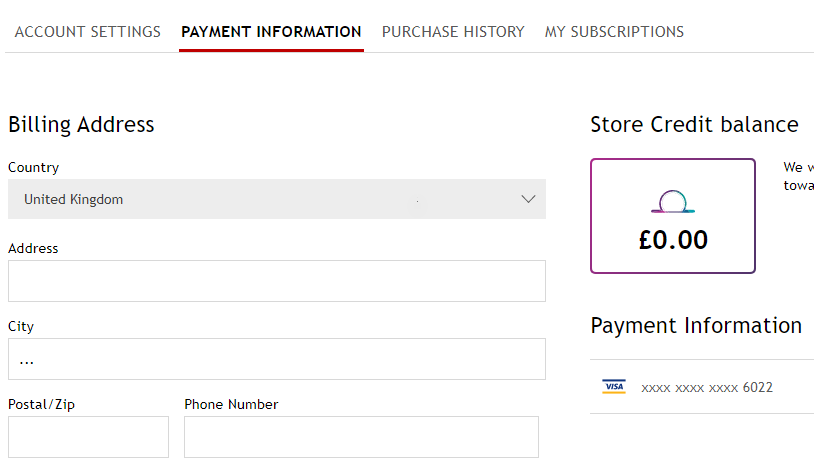
Task: Click the store credit balance icon
Action: click(x=673, y=203)
